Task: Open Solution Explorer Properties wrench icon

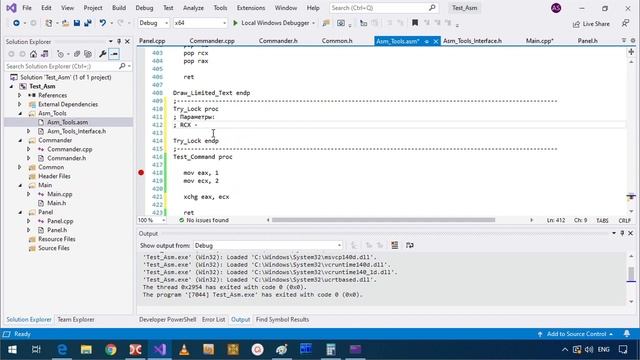Action: (102, 54)
